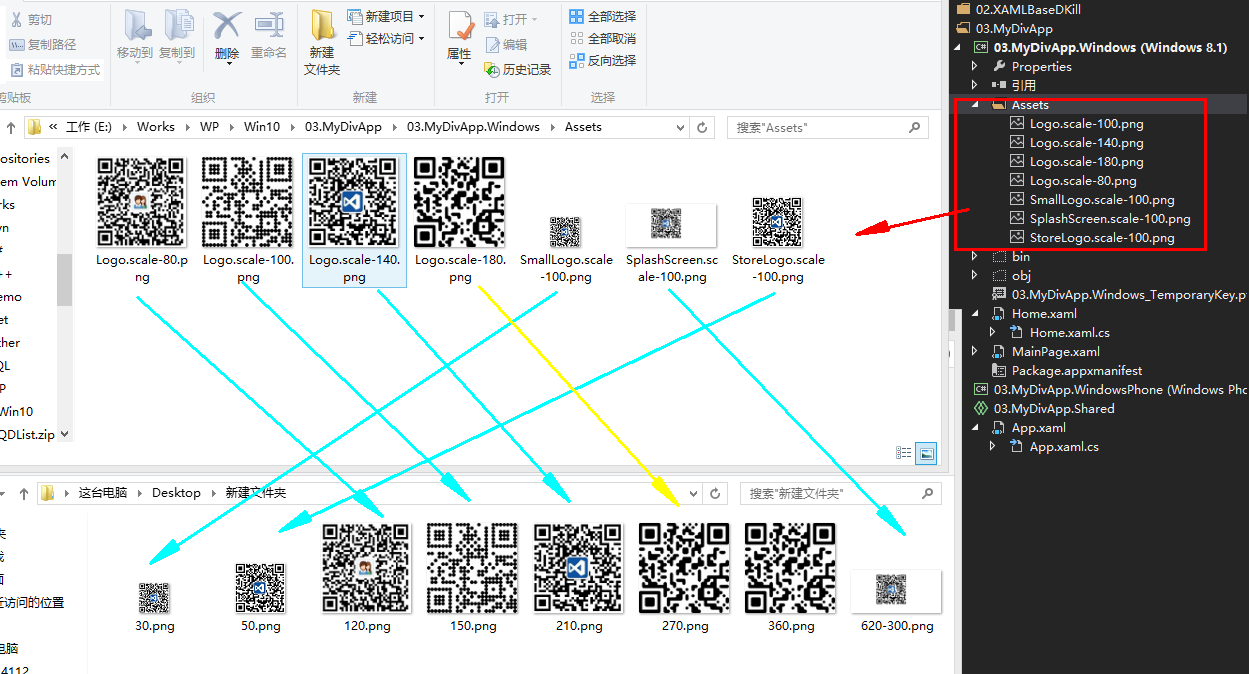Expand the obj folder node
1249x674 pixels.
pyautogui.click(x=975, y=276)
